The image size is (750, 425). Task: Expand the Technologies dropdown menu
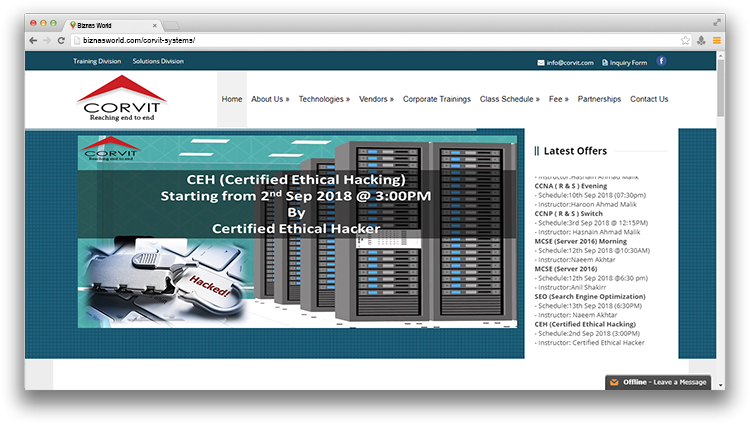point(324,99)
